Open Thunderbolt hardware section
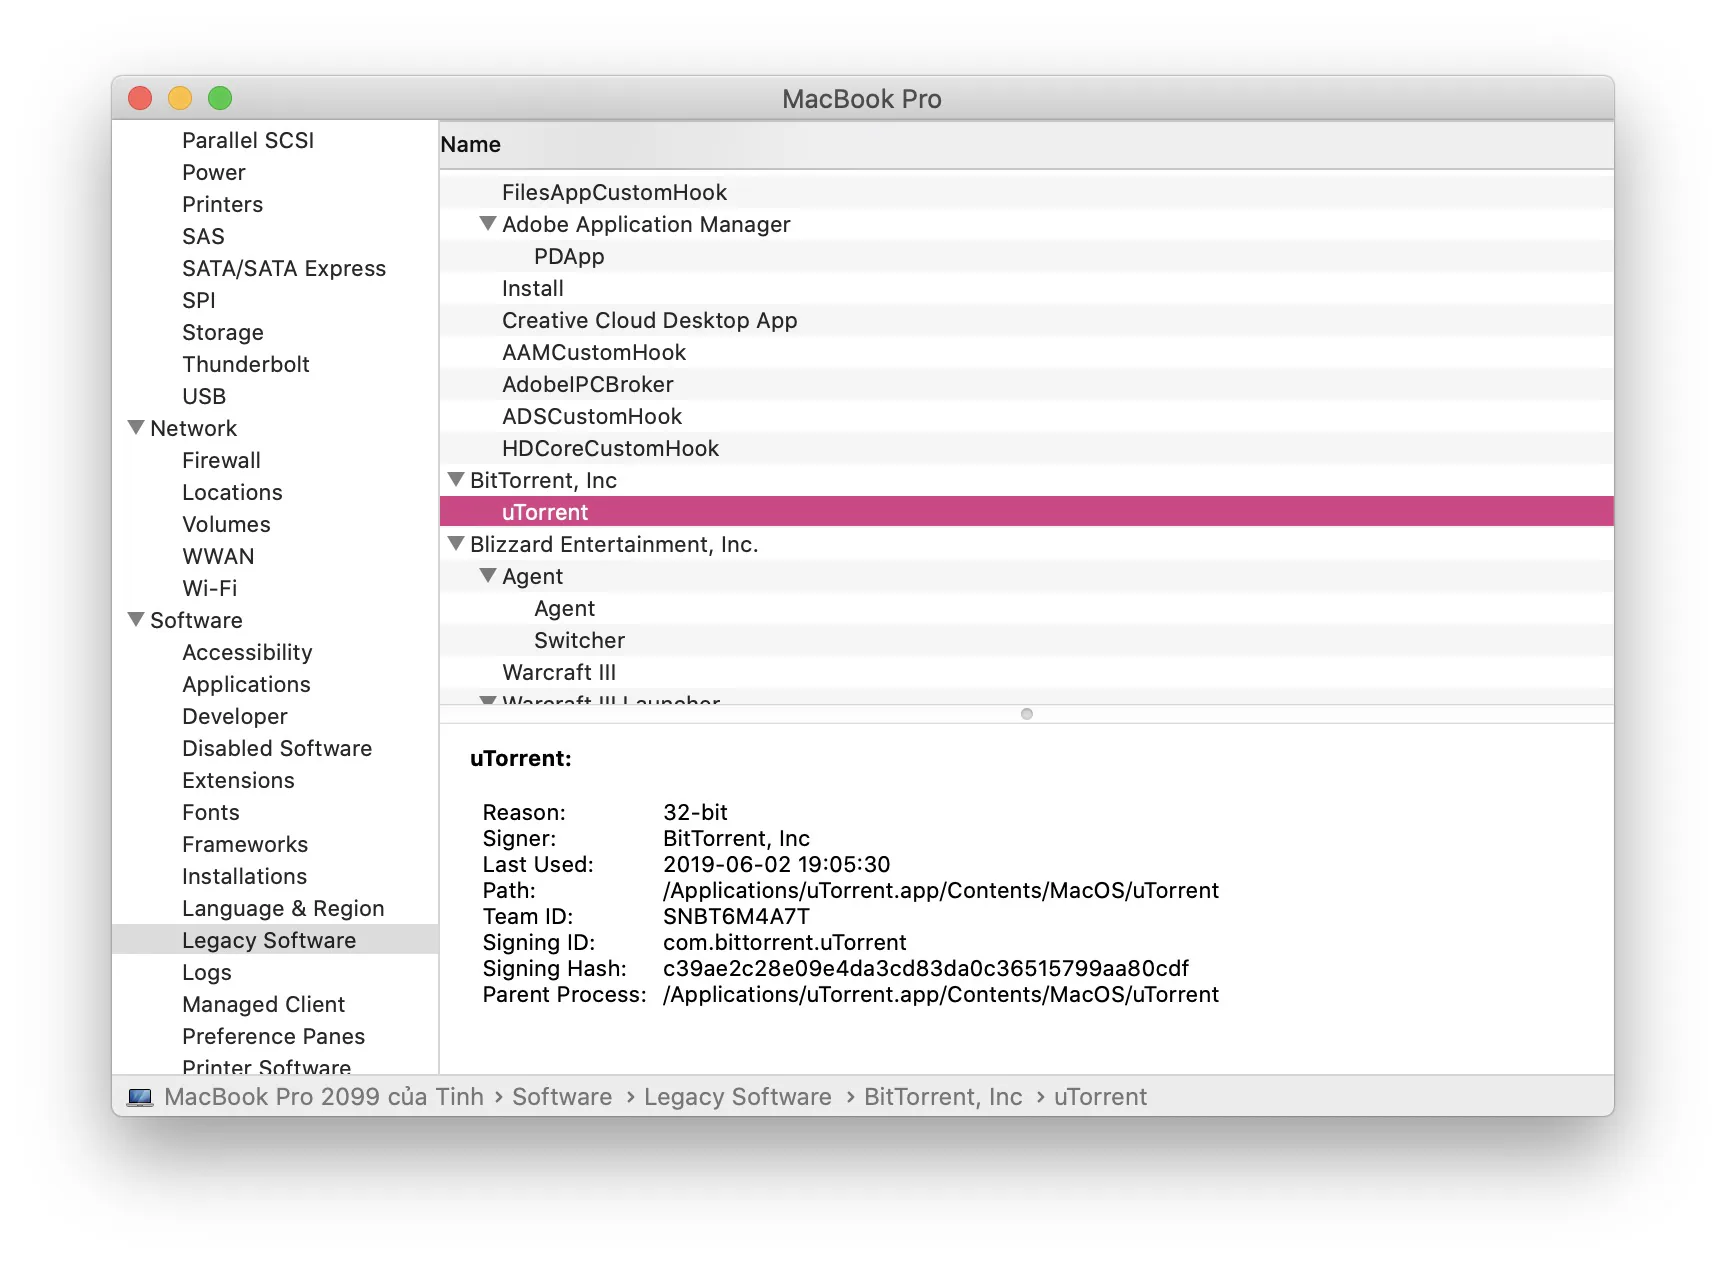Viewport: 1726px width, 1264px height. pyautogui.click(x=246, y=364)
